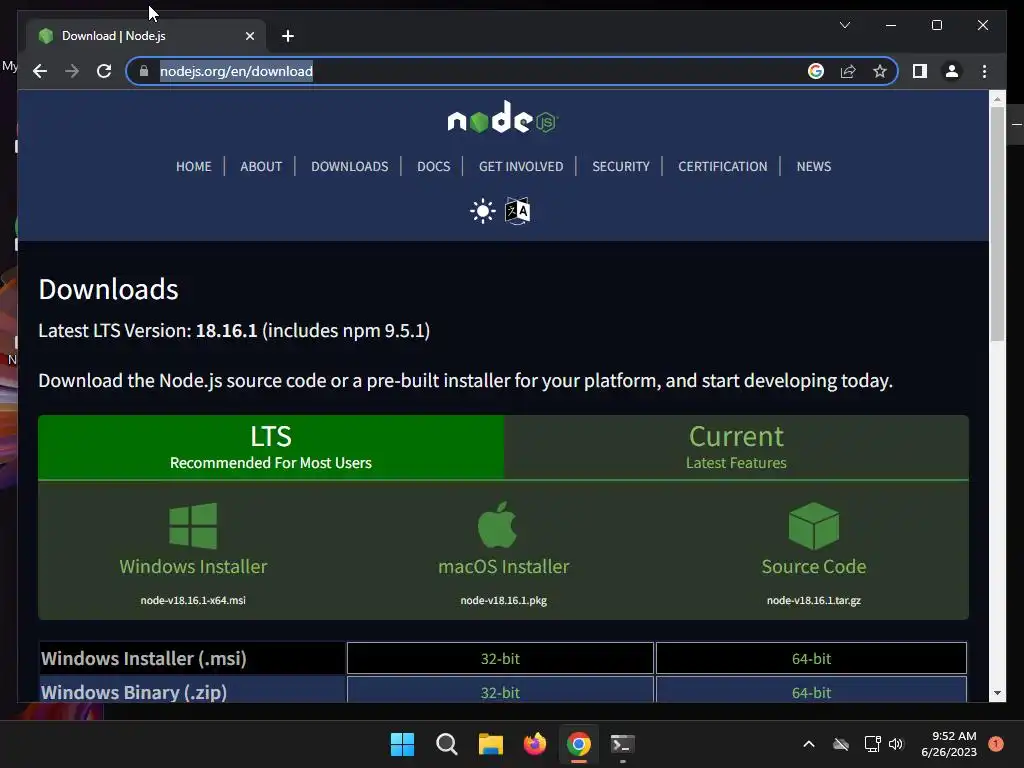
Task: Click the browser forward arrow
Action: pos(72,71)
